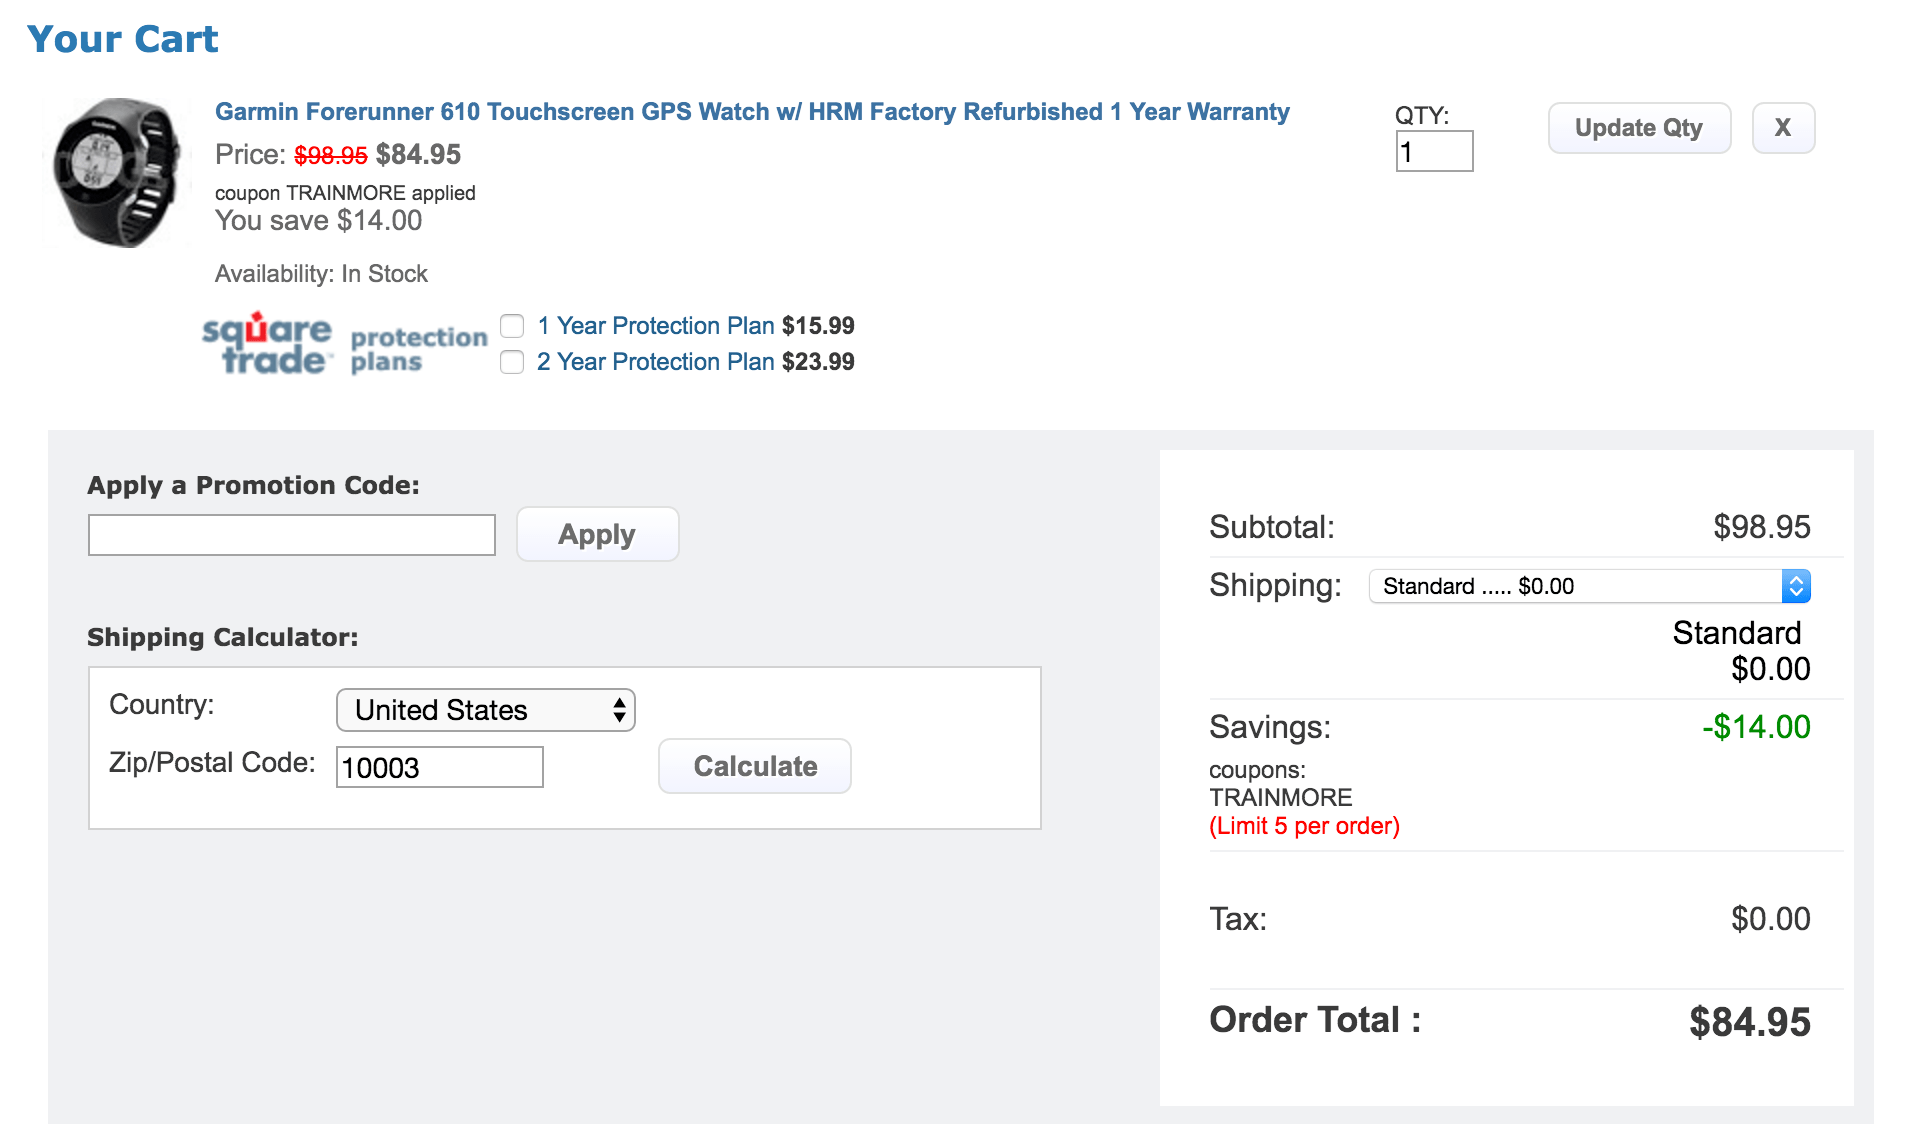The height and width of the screenshot is (1124, 1912).
Task: Remove item with the X button
Action: coord(1782,128)
